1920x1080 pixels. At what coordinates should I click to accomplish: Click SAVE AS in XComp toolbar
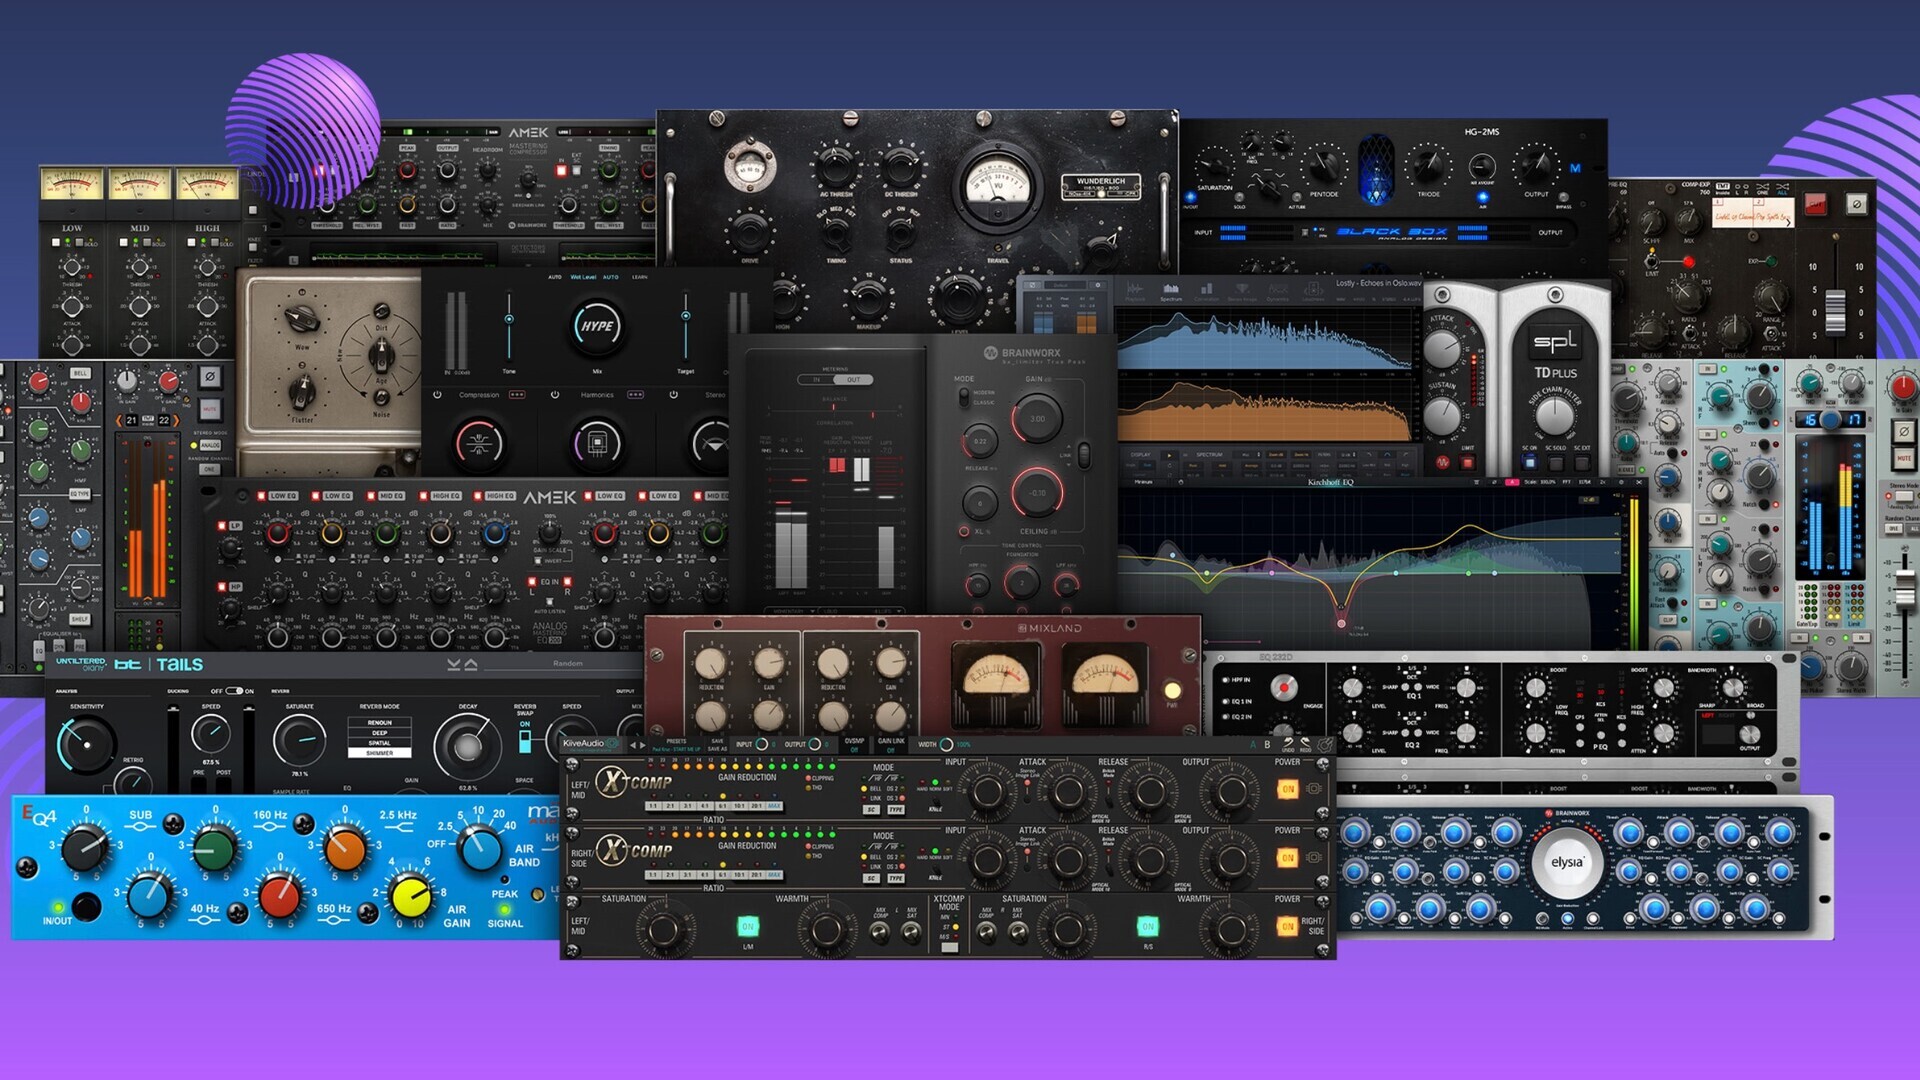click(717, 749)
